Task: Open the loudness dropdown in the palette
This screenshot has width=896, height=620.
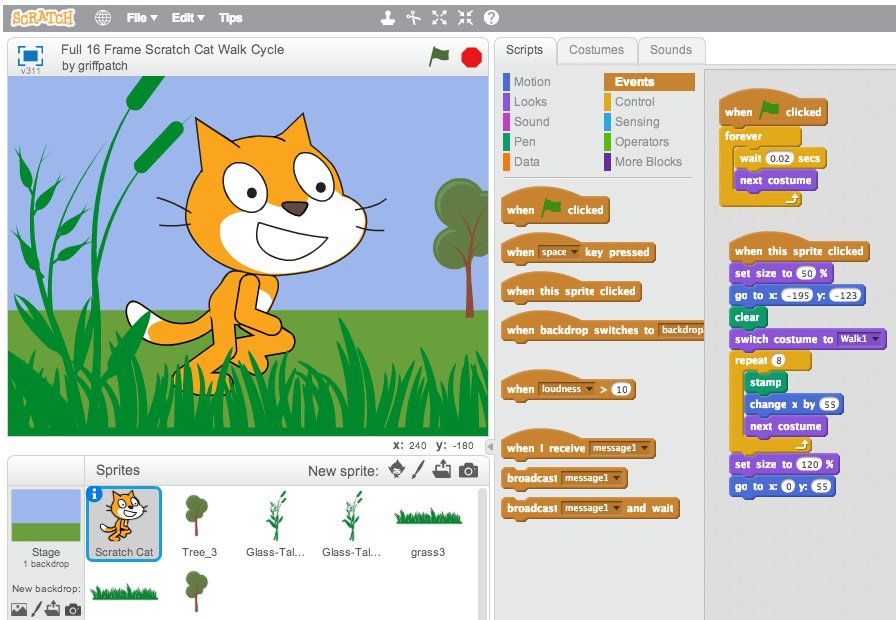Action: (566, 389)
